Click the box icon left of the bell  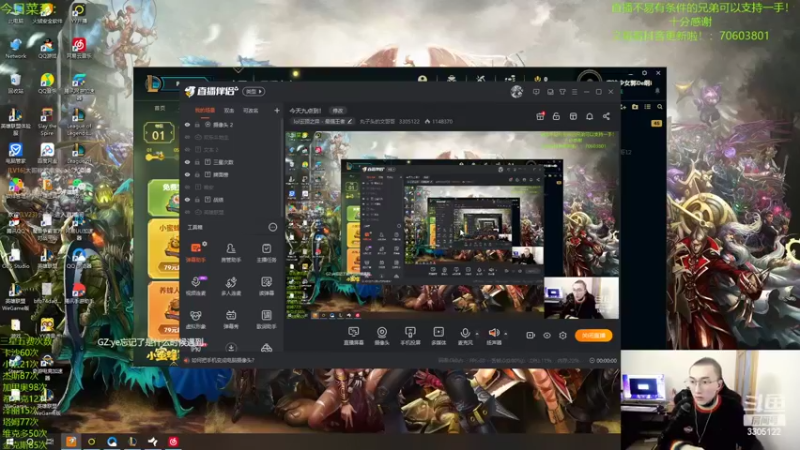click(x=573, y=116)
